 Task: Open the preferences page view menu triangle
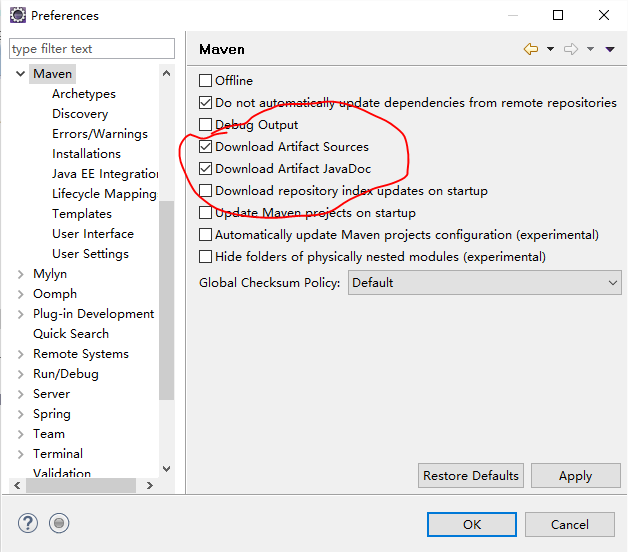tap(610, 49)
